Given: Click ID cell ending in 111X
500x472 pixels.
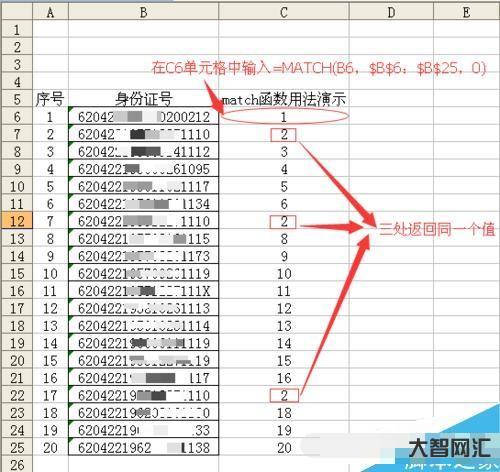Looking at the screenshot, I should tap(143, 291).
